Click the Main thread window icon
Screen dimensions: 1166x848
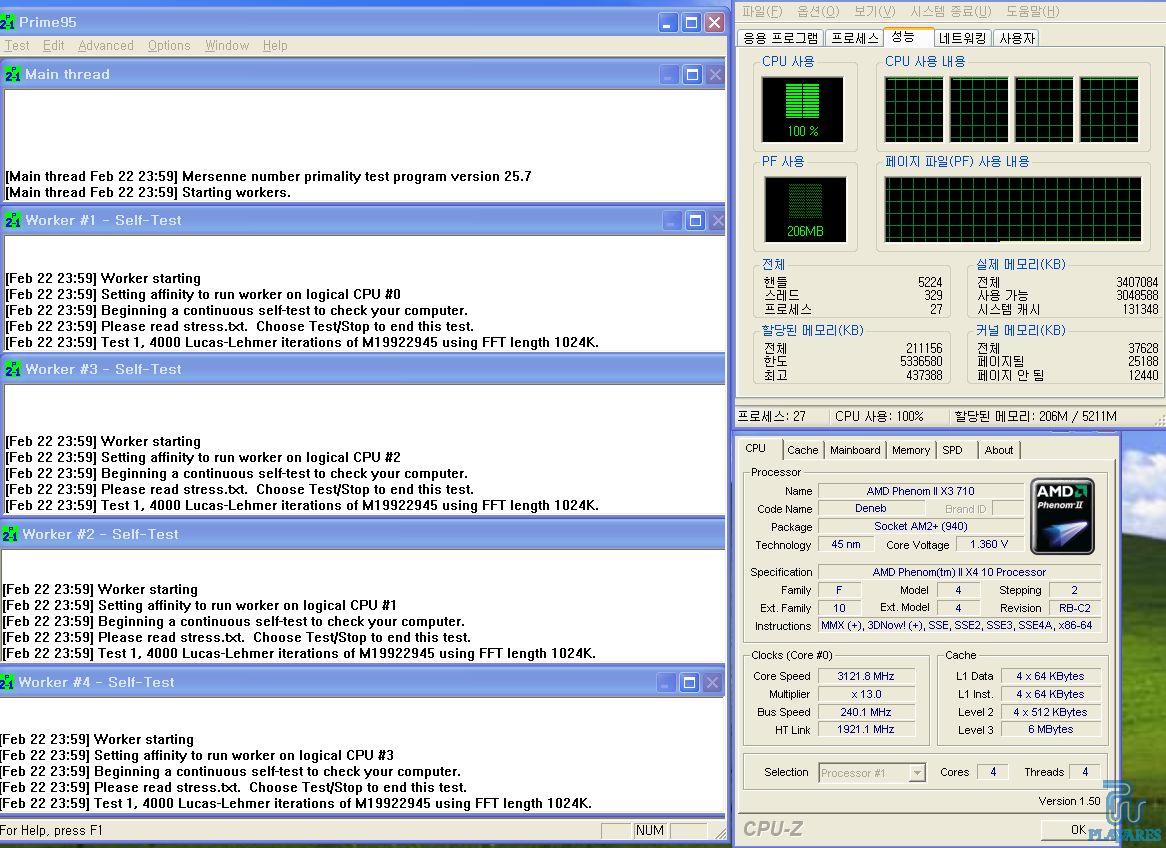tap(13, 74)
